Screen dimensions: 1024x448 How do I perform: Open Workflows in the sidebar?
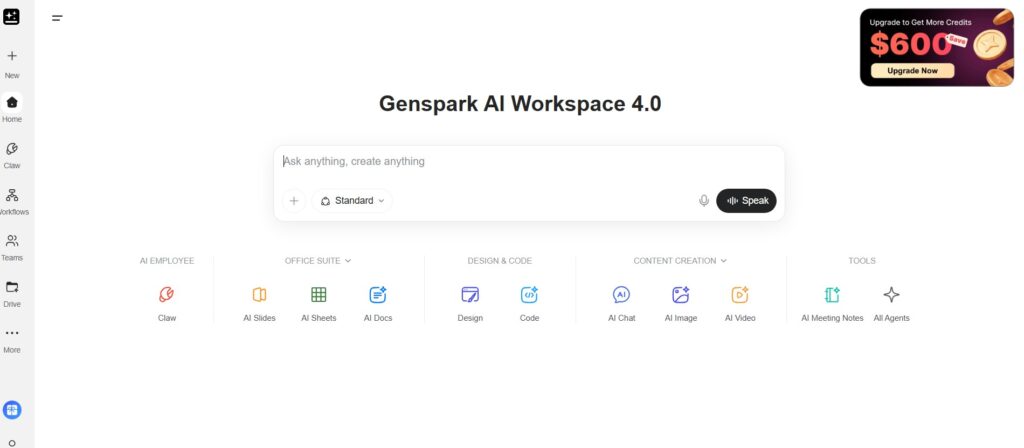12,202
